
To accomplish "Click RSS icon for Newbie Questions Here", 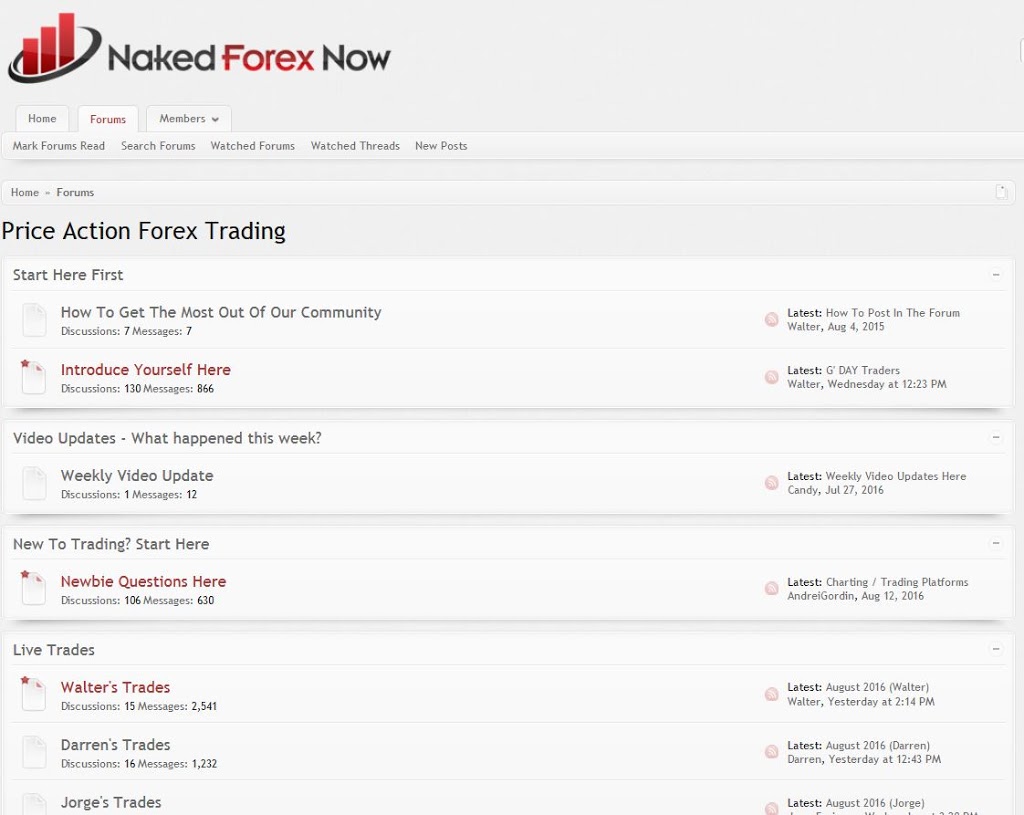I will [x=771, y=588].
